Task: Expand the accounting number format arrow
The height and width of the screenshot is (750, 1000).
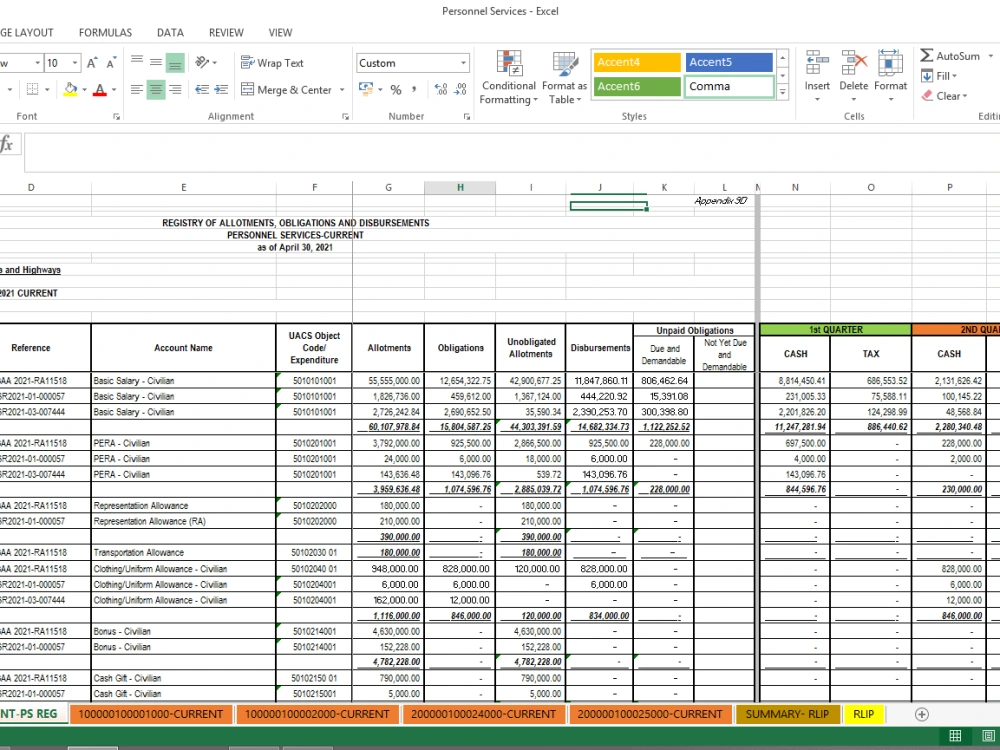Action: [380, 89]
